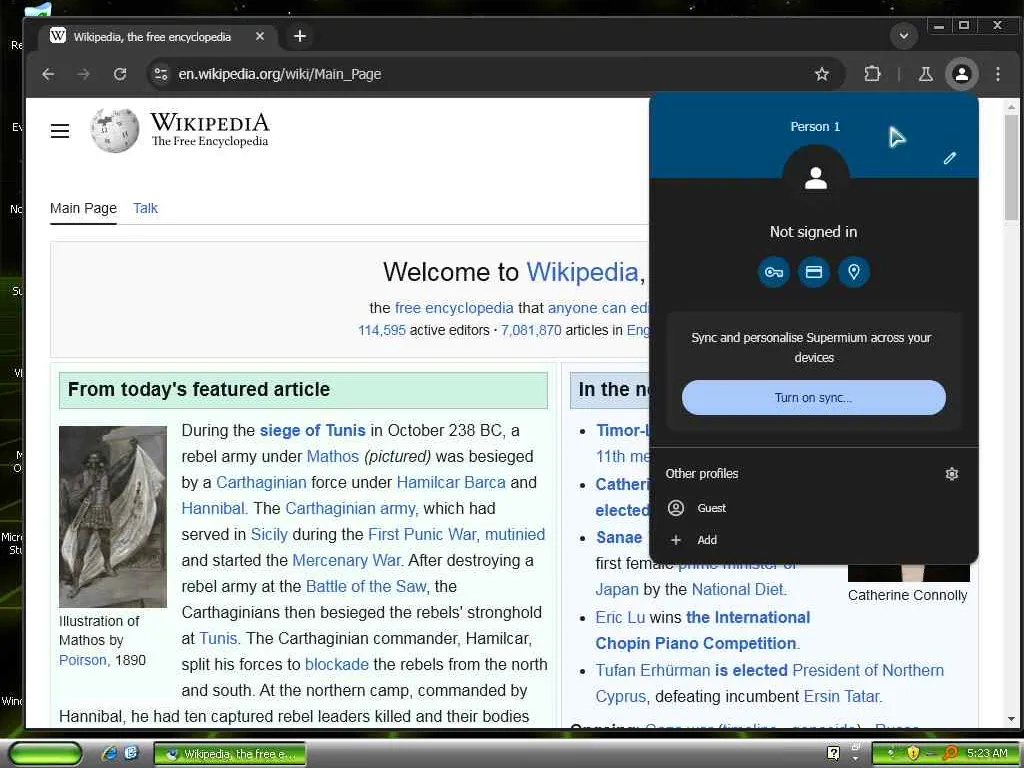Open the tab search dropdown arrow
The height and width of the screenshot is (768, 1024).
tap(904, 35)
